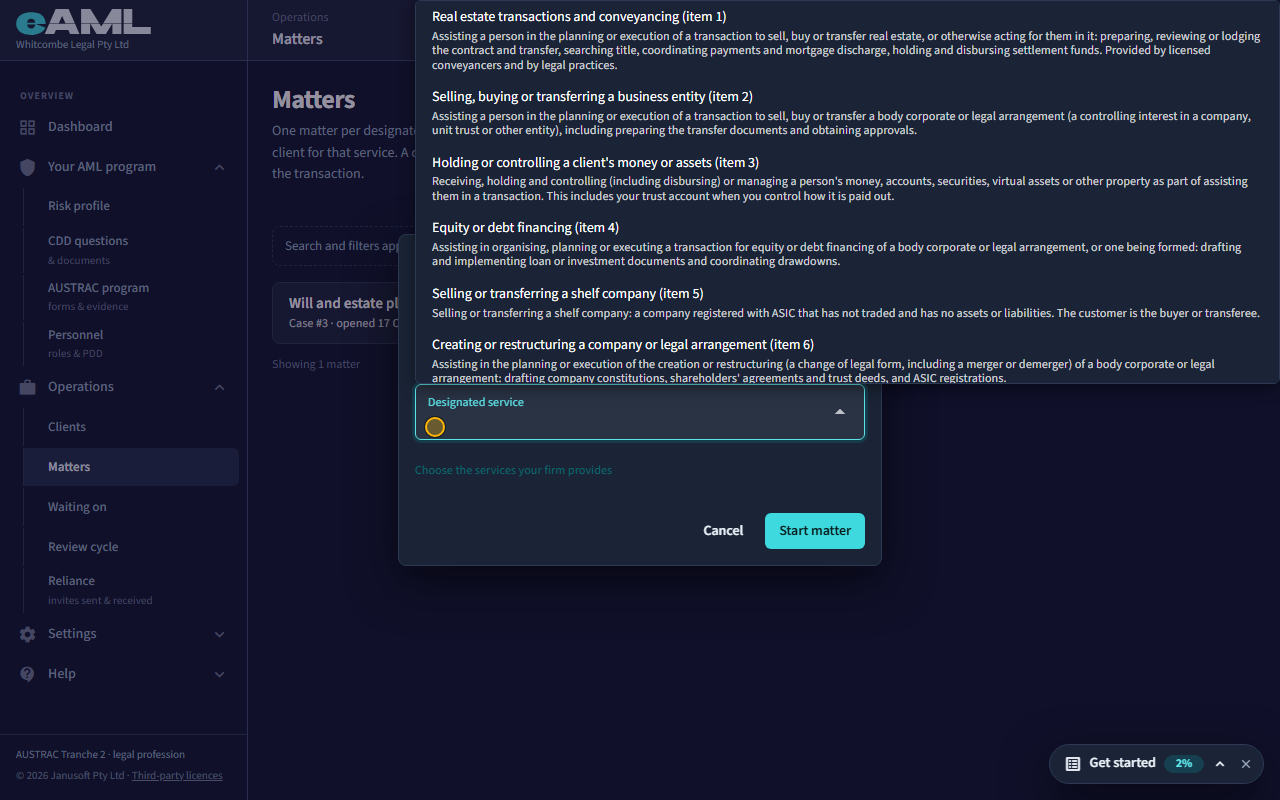Click the Start matter button
1280x800 pixels.
point(815,531)
